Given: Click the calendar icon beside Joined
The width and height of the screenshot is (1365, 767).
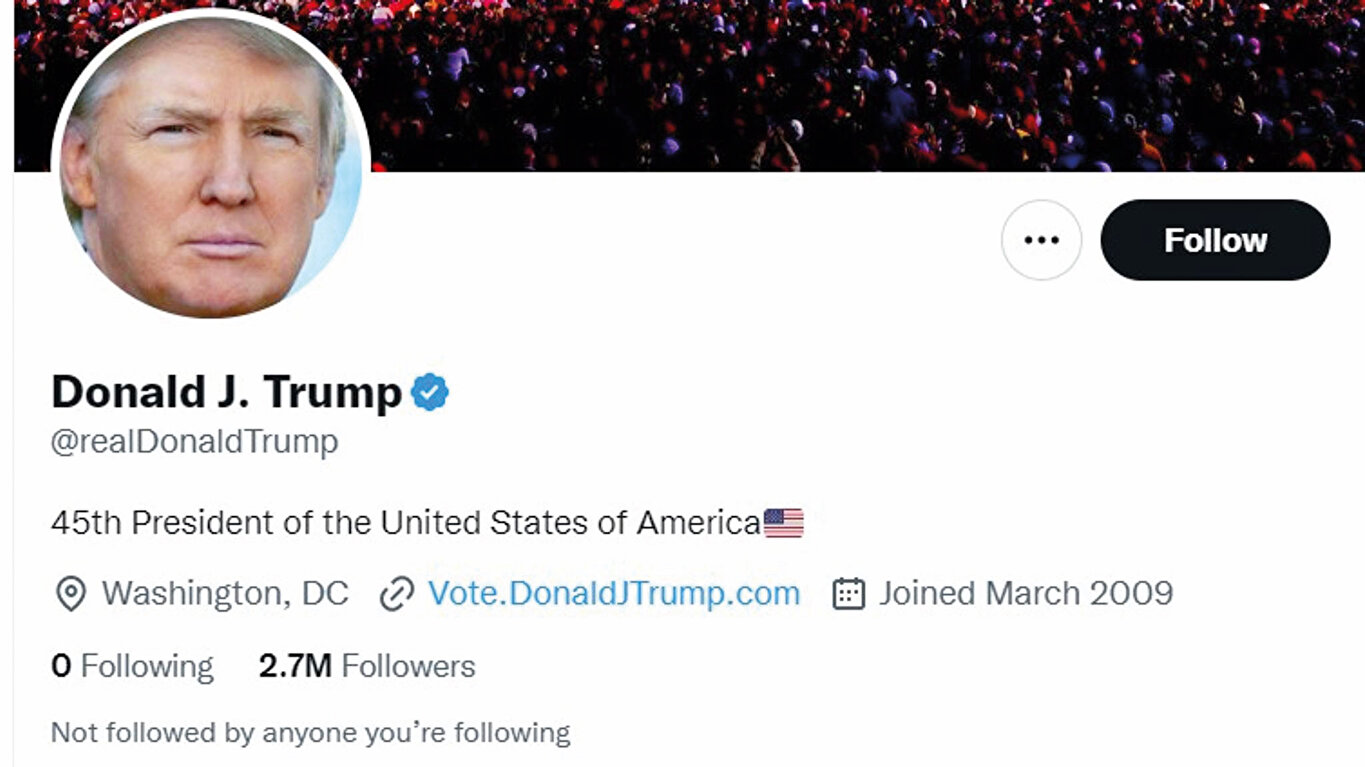Looking at the screenshot, I should pos(848,594).
